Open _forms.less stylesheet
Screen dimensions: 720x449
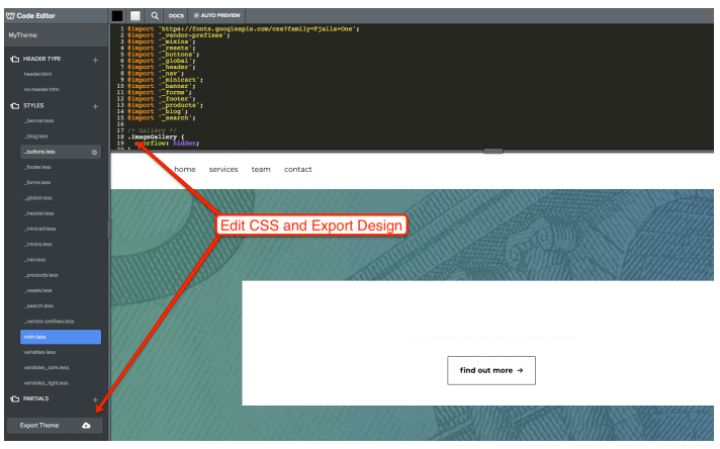click(37, 183)
